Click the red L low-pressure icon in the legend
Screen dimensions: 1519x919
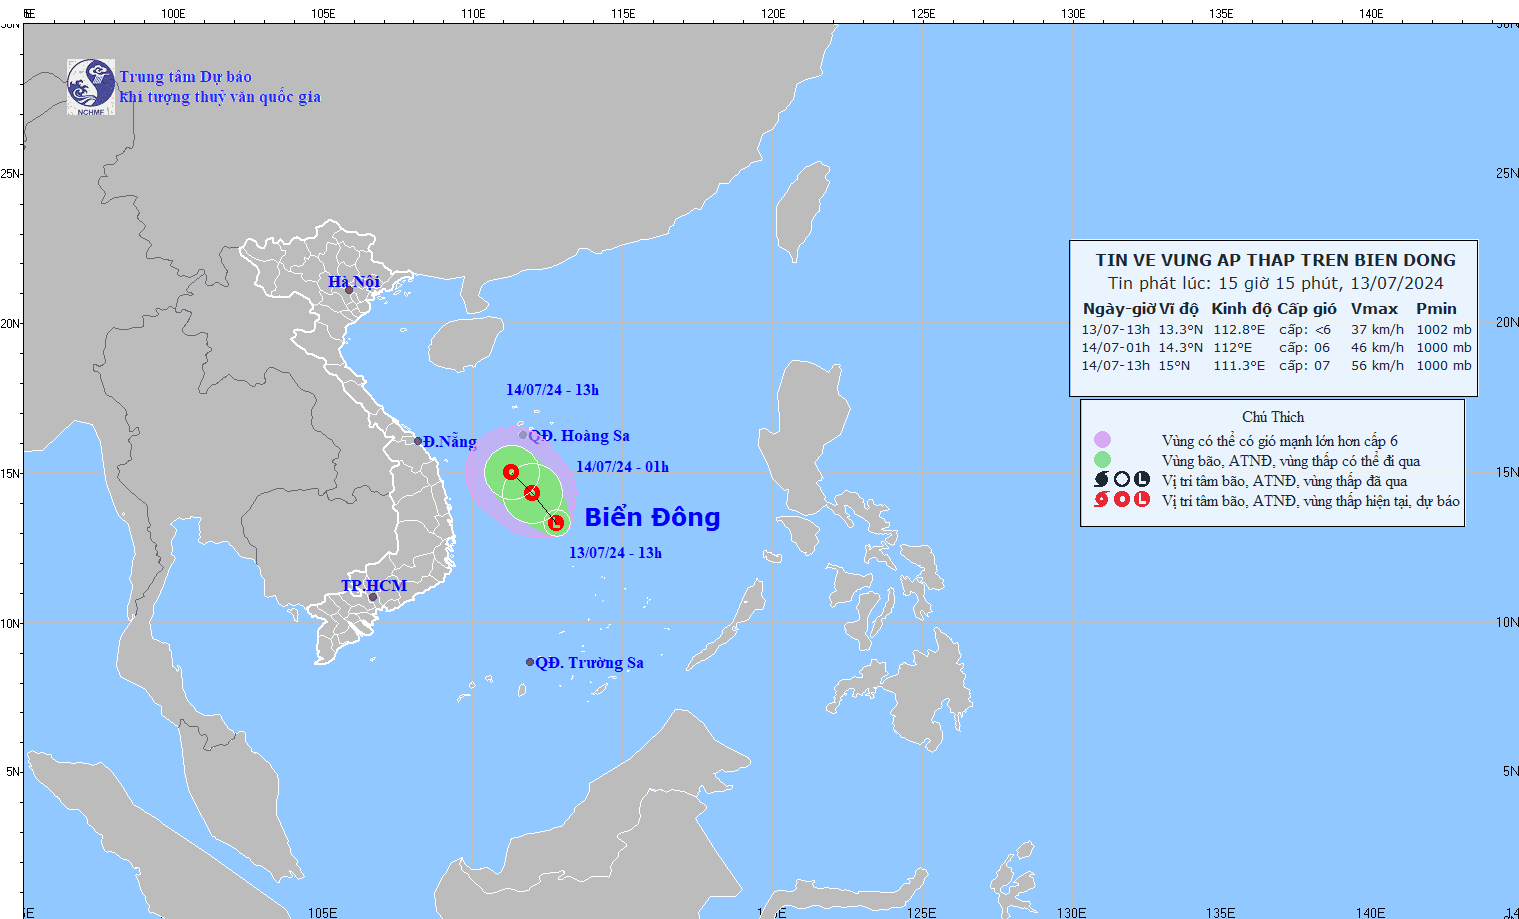coord(1142,500)
